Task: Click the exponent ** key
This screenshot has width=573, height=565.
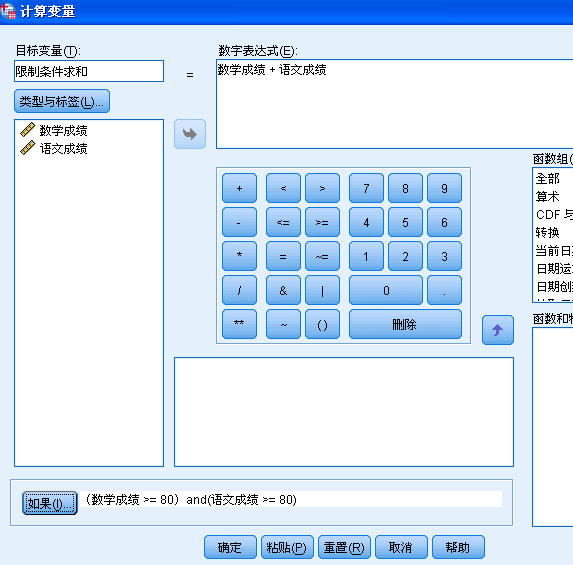Action: click(239, 324)
